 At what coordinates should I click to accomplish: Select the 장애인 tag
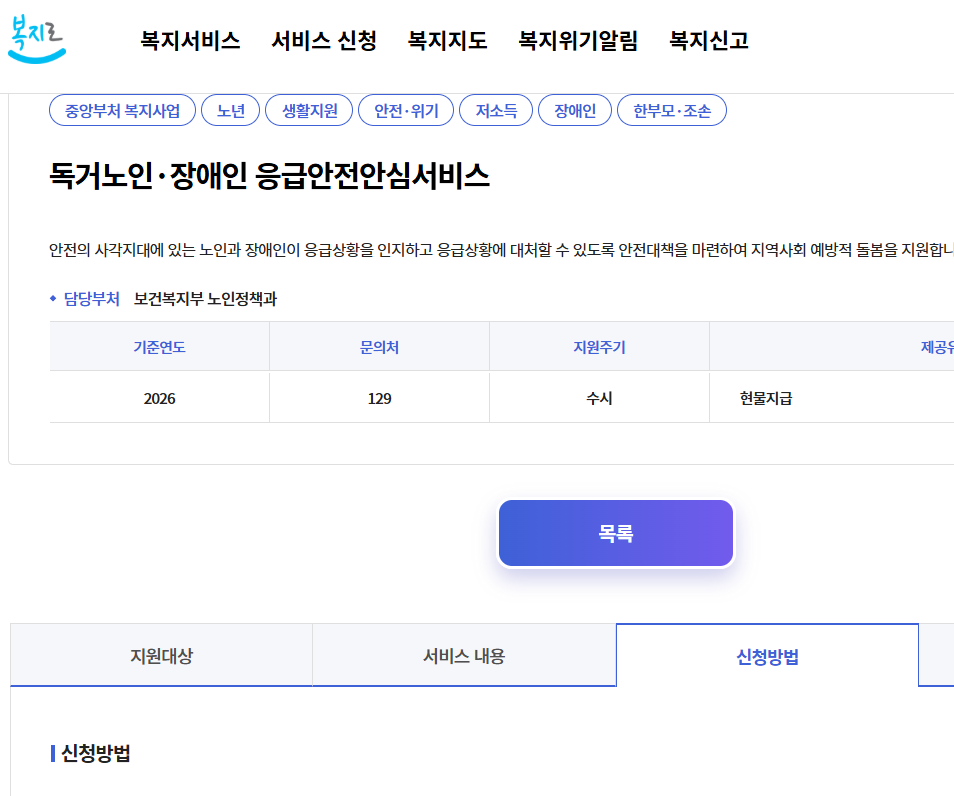[x=574, y=110]
